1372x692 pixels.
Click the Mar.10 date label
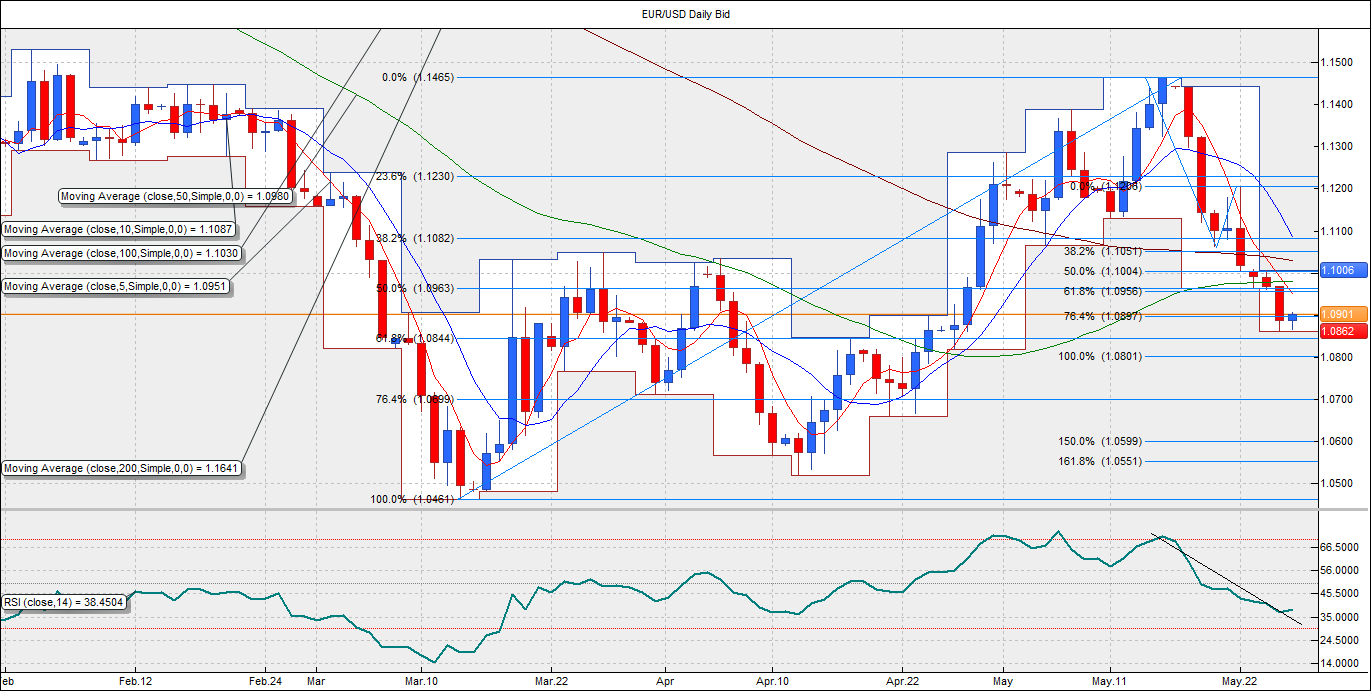421,680
